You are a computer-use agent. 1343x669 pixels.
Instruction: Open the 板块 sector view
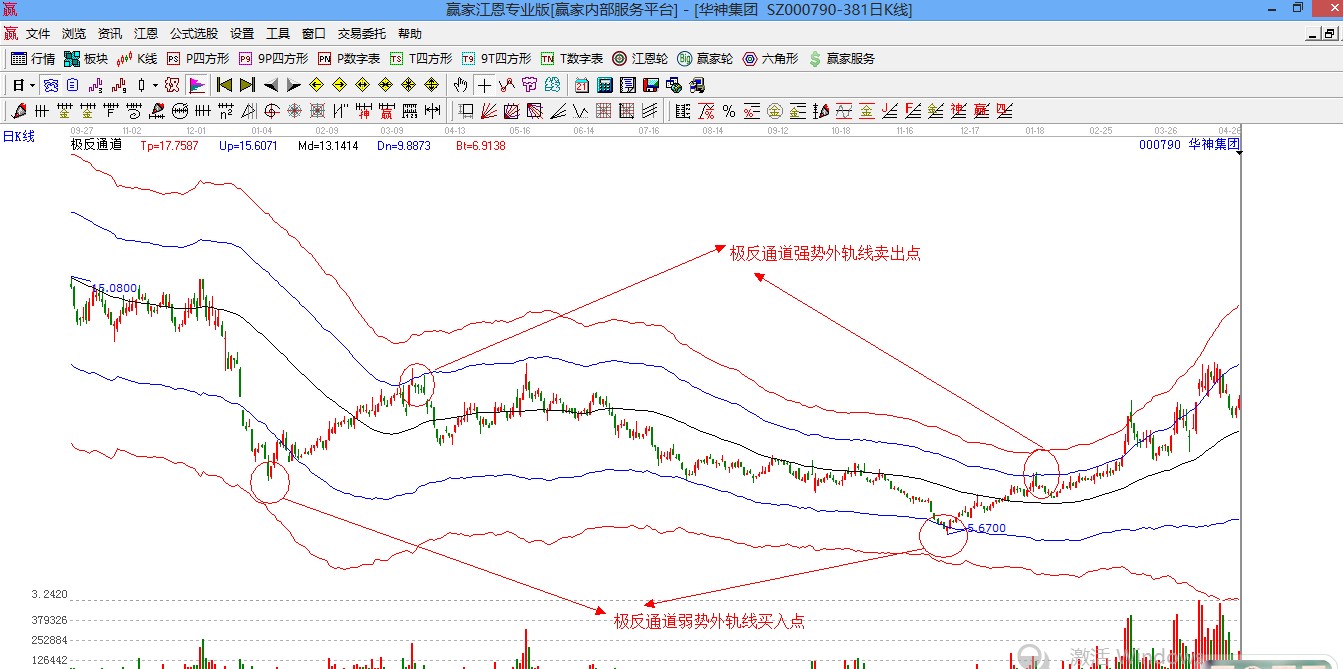point(86,59)
